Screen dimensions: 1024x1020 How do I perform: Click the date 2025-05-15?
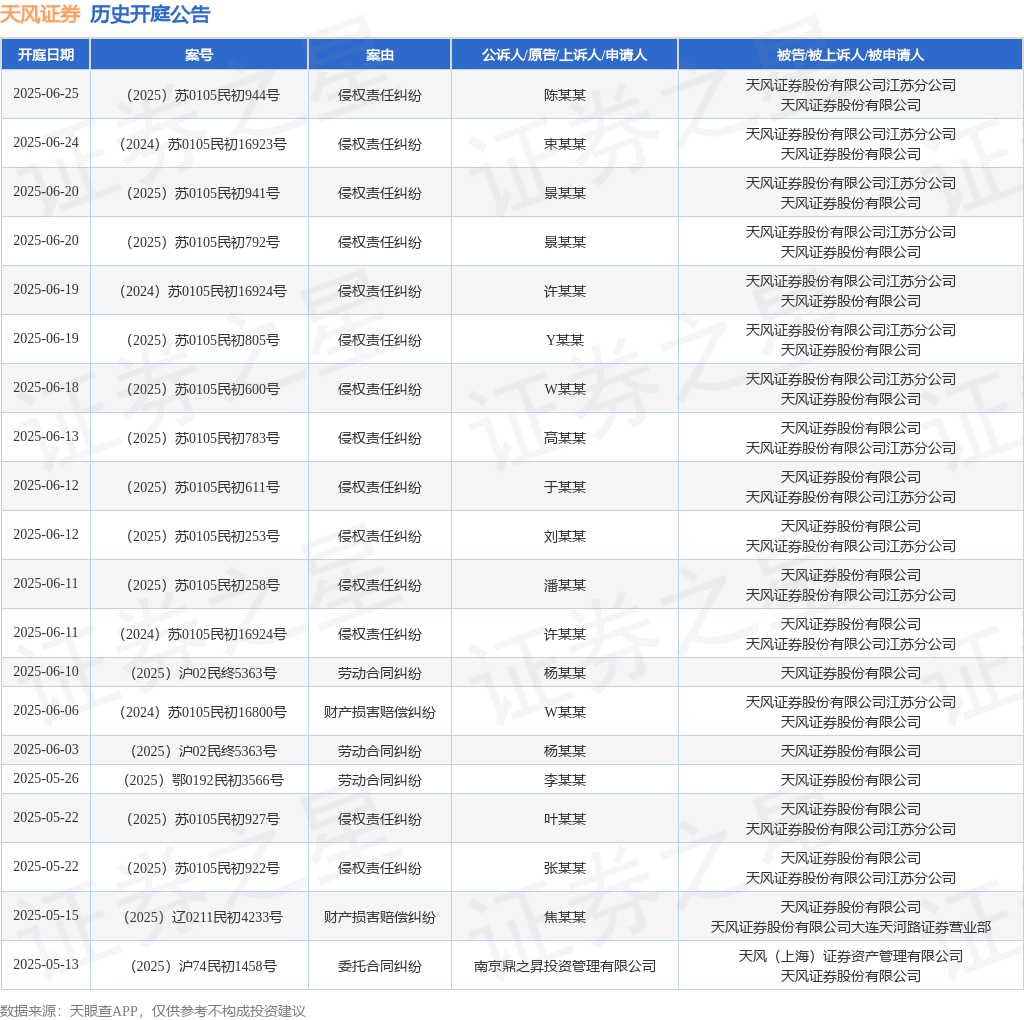pyautogui.click(x=46, y=916)
